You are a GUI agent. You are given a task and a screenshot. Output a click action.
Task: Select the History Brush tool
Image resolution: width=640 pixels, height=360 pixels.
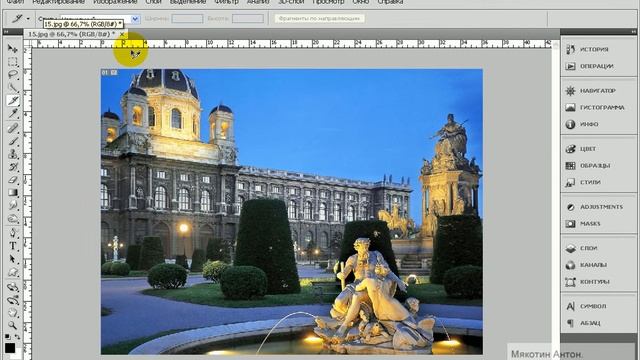[x=12, y=167]
